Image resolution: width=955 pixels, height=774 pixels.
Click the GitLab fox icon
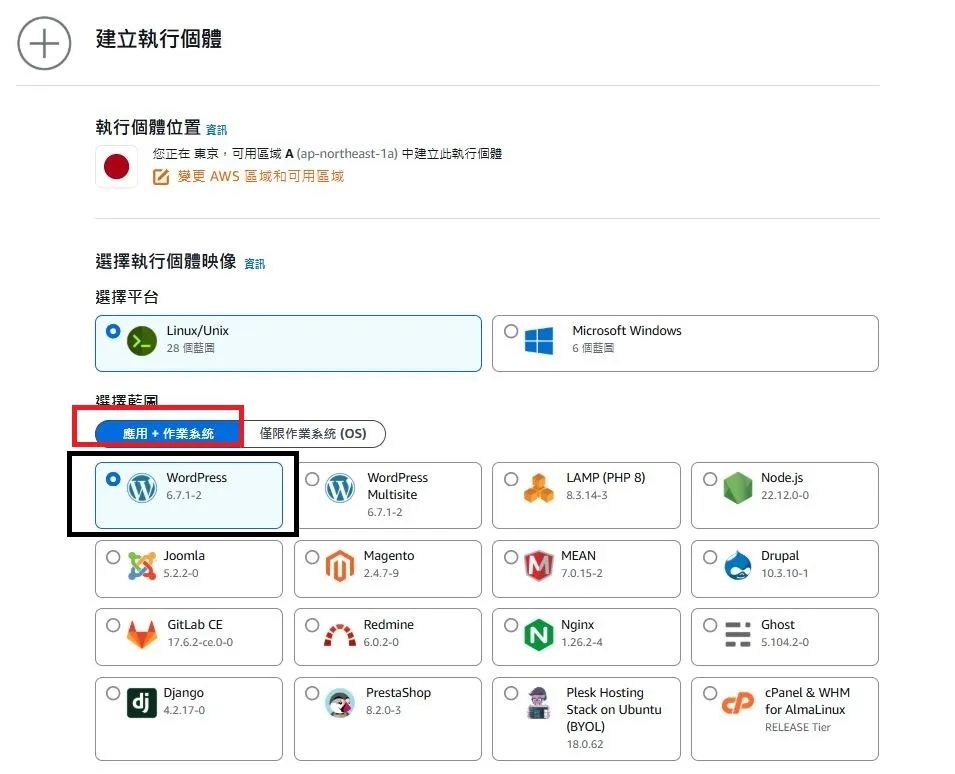141,635
